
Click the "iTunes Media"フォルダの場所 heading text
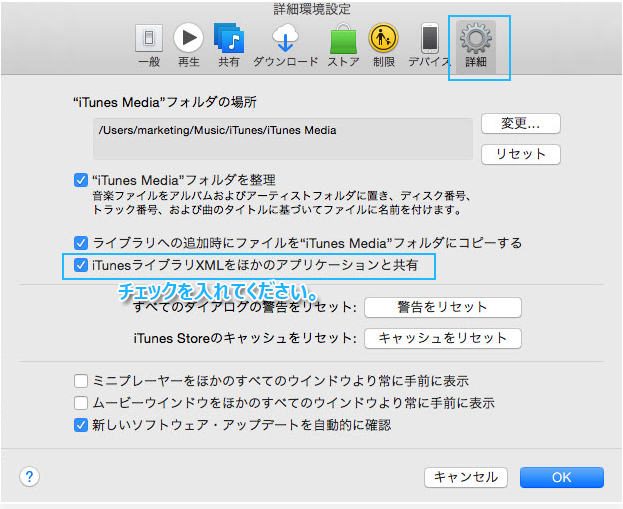[165, 102]
